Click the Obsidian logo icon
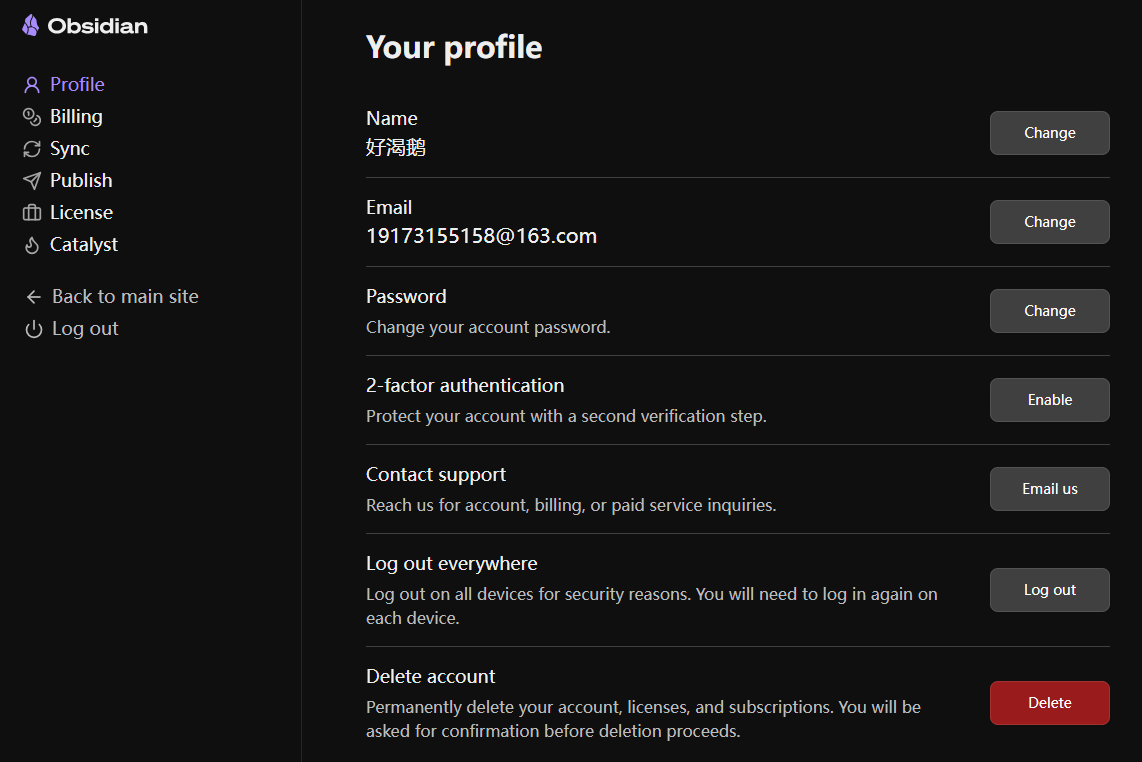This screenshot has width=1142, height=762. 31,26
